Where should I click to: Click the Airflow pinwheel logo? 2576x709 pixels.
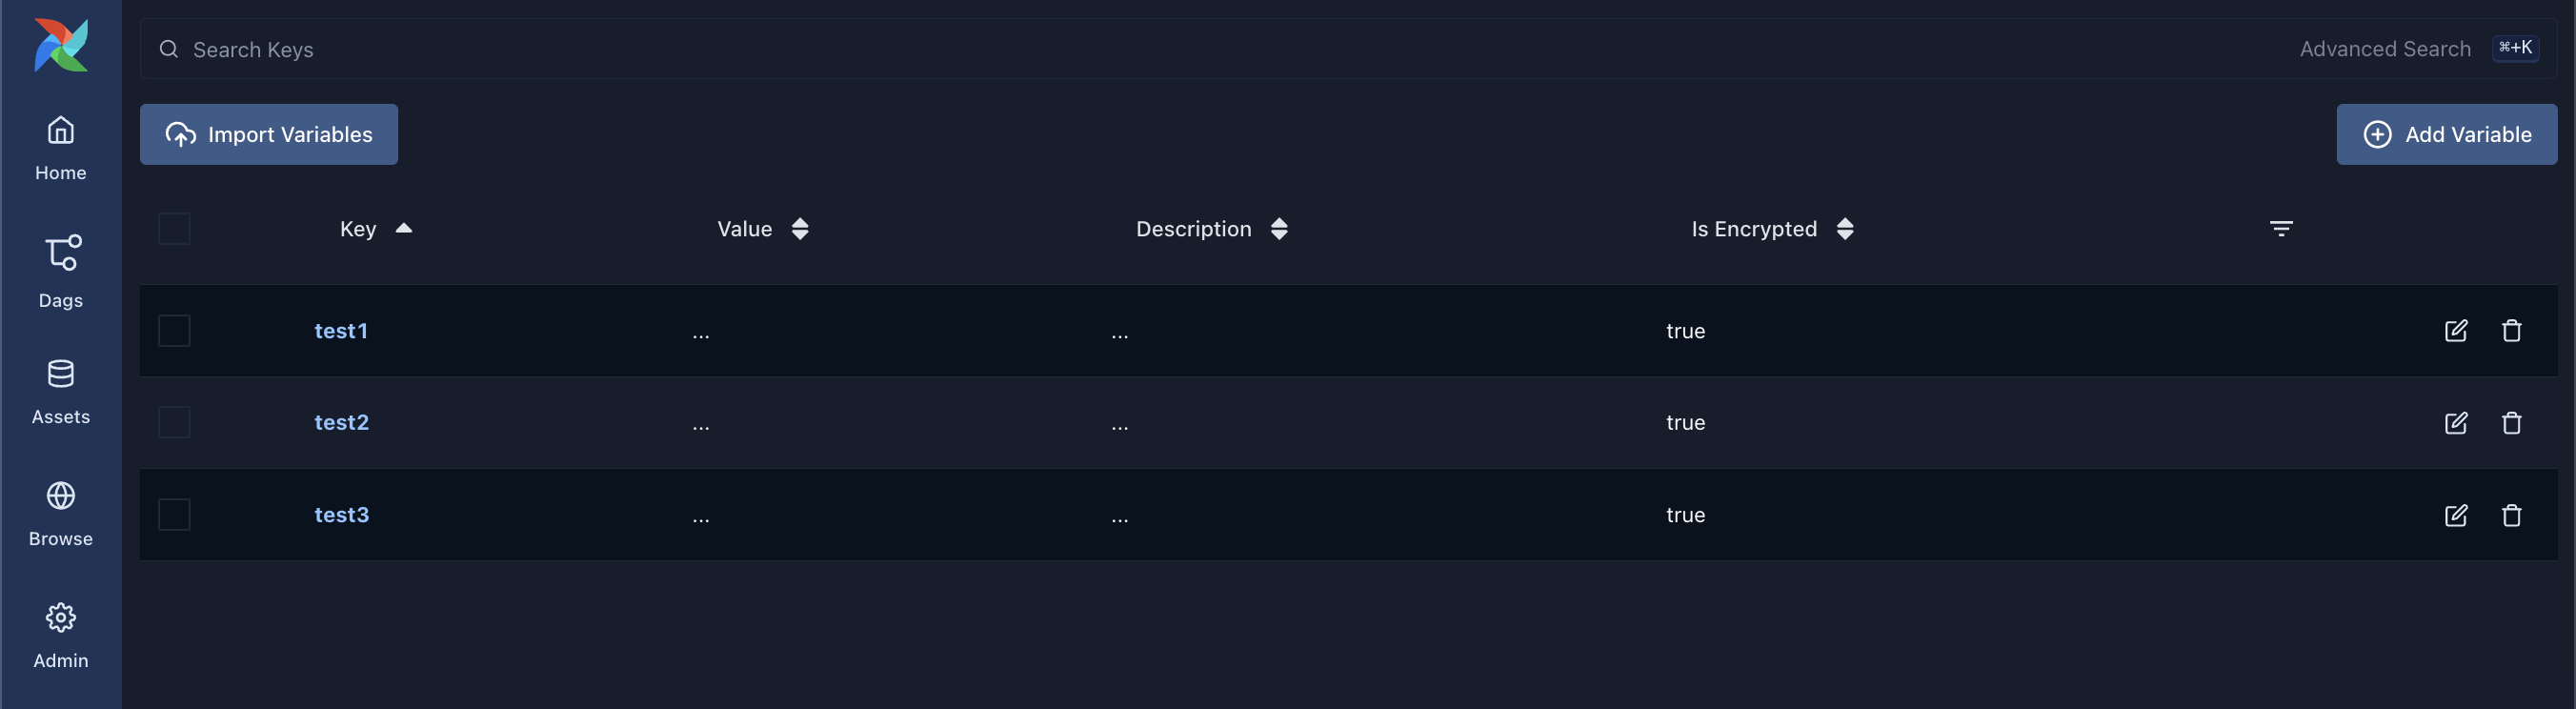pyautogui.click(x=61, y=45)
